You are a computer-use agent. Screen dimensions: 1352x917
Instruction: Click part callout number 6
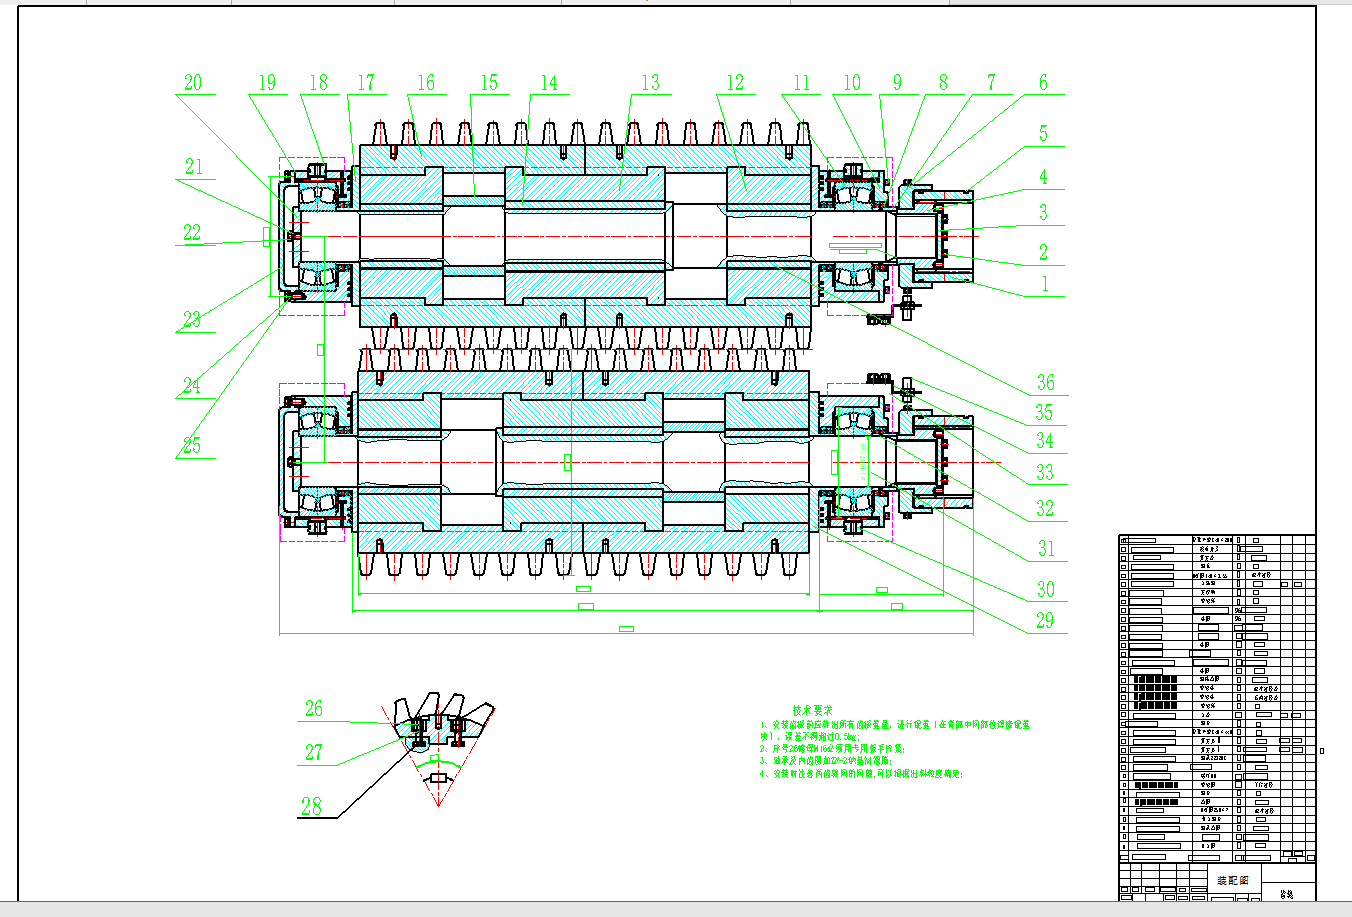pyautogui.click(x=1044, y=83)
